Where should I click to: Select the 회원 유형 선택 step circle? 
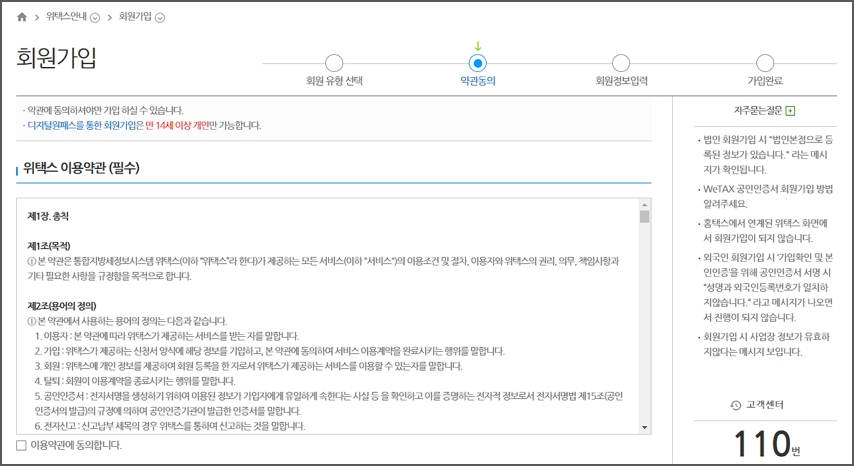[x=334, y=63]
